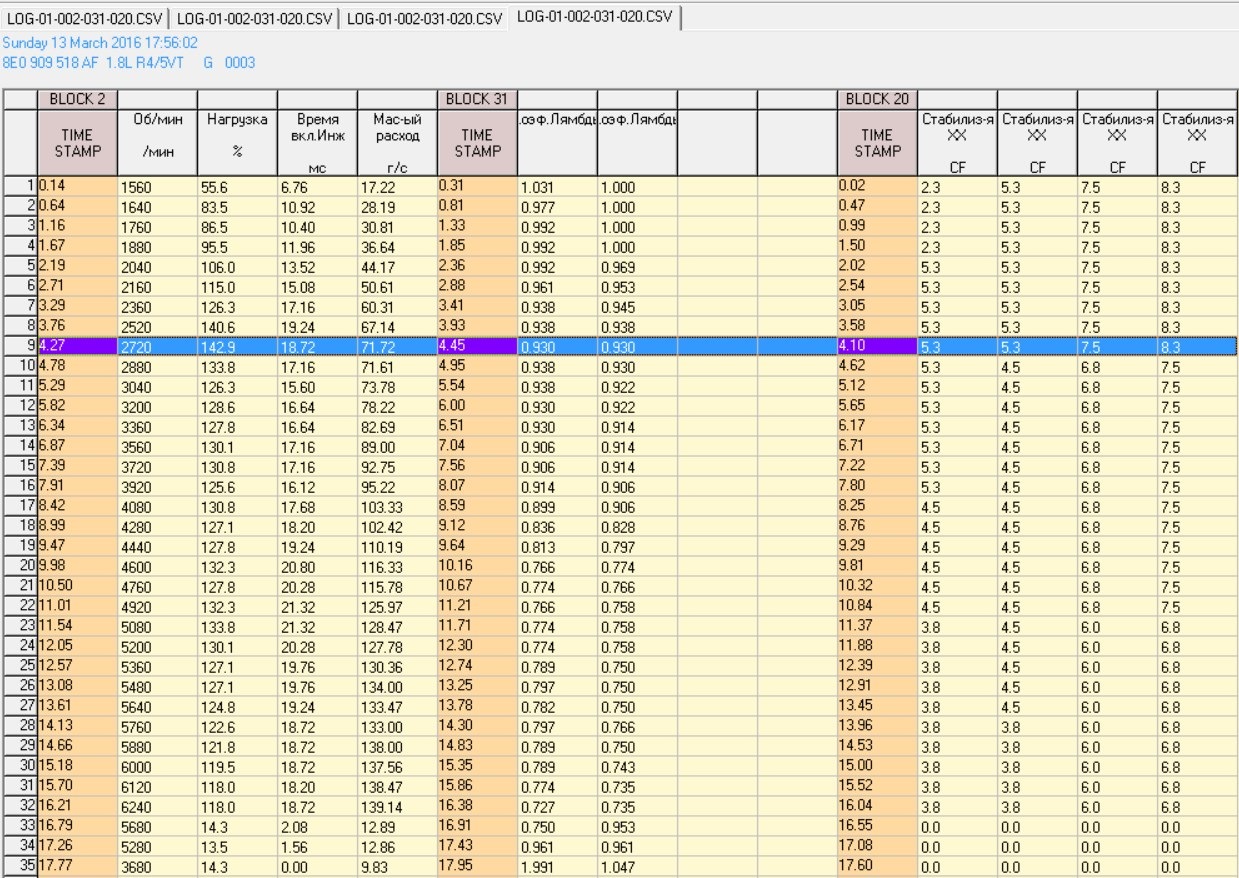Select the ECU info line 8E0 909 518 AF
The width and height of the screenshot is (1239, 878).
[x=129, y=62]
